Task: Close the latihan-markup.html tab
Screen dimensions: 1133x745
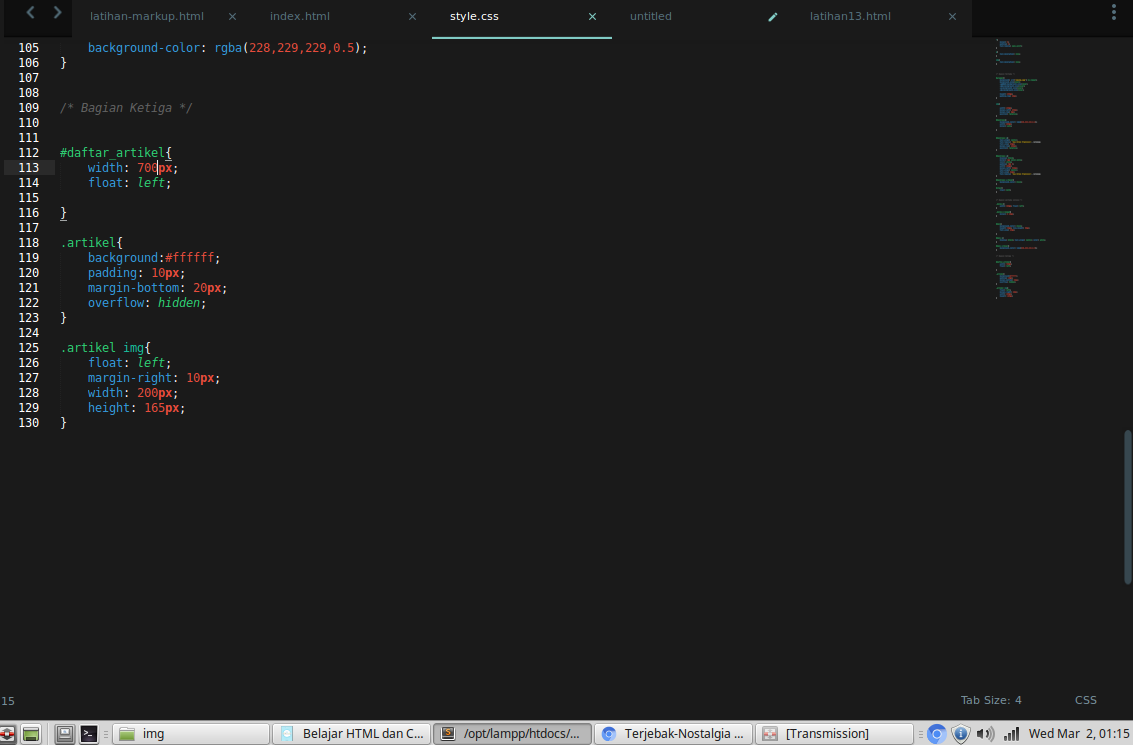Action: [x=232, y=17]
